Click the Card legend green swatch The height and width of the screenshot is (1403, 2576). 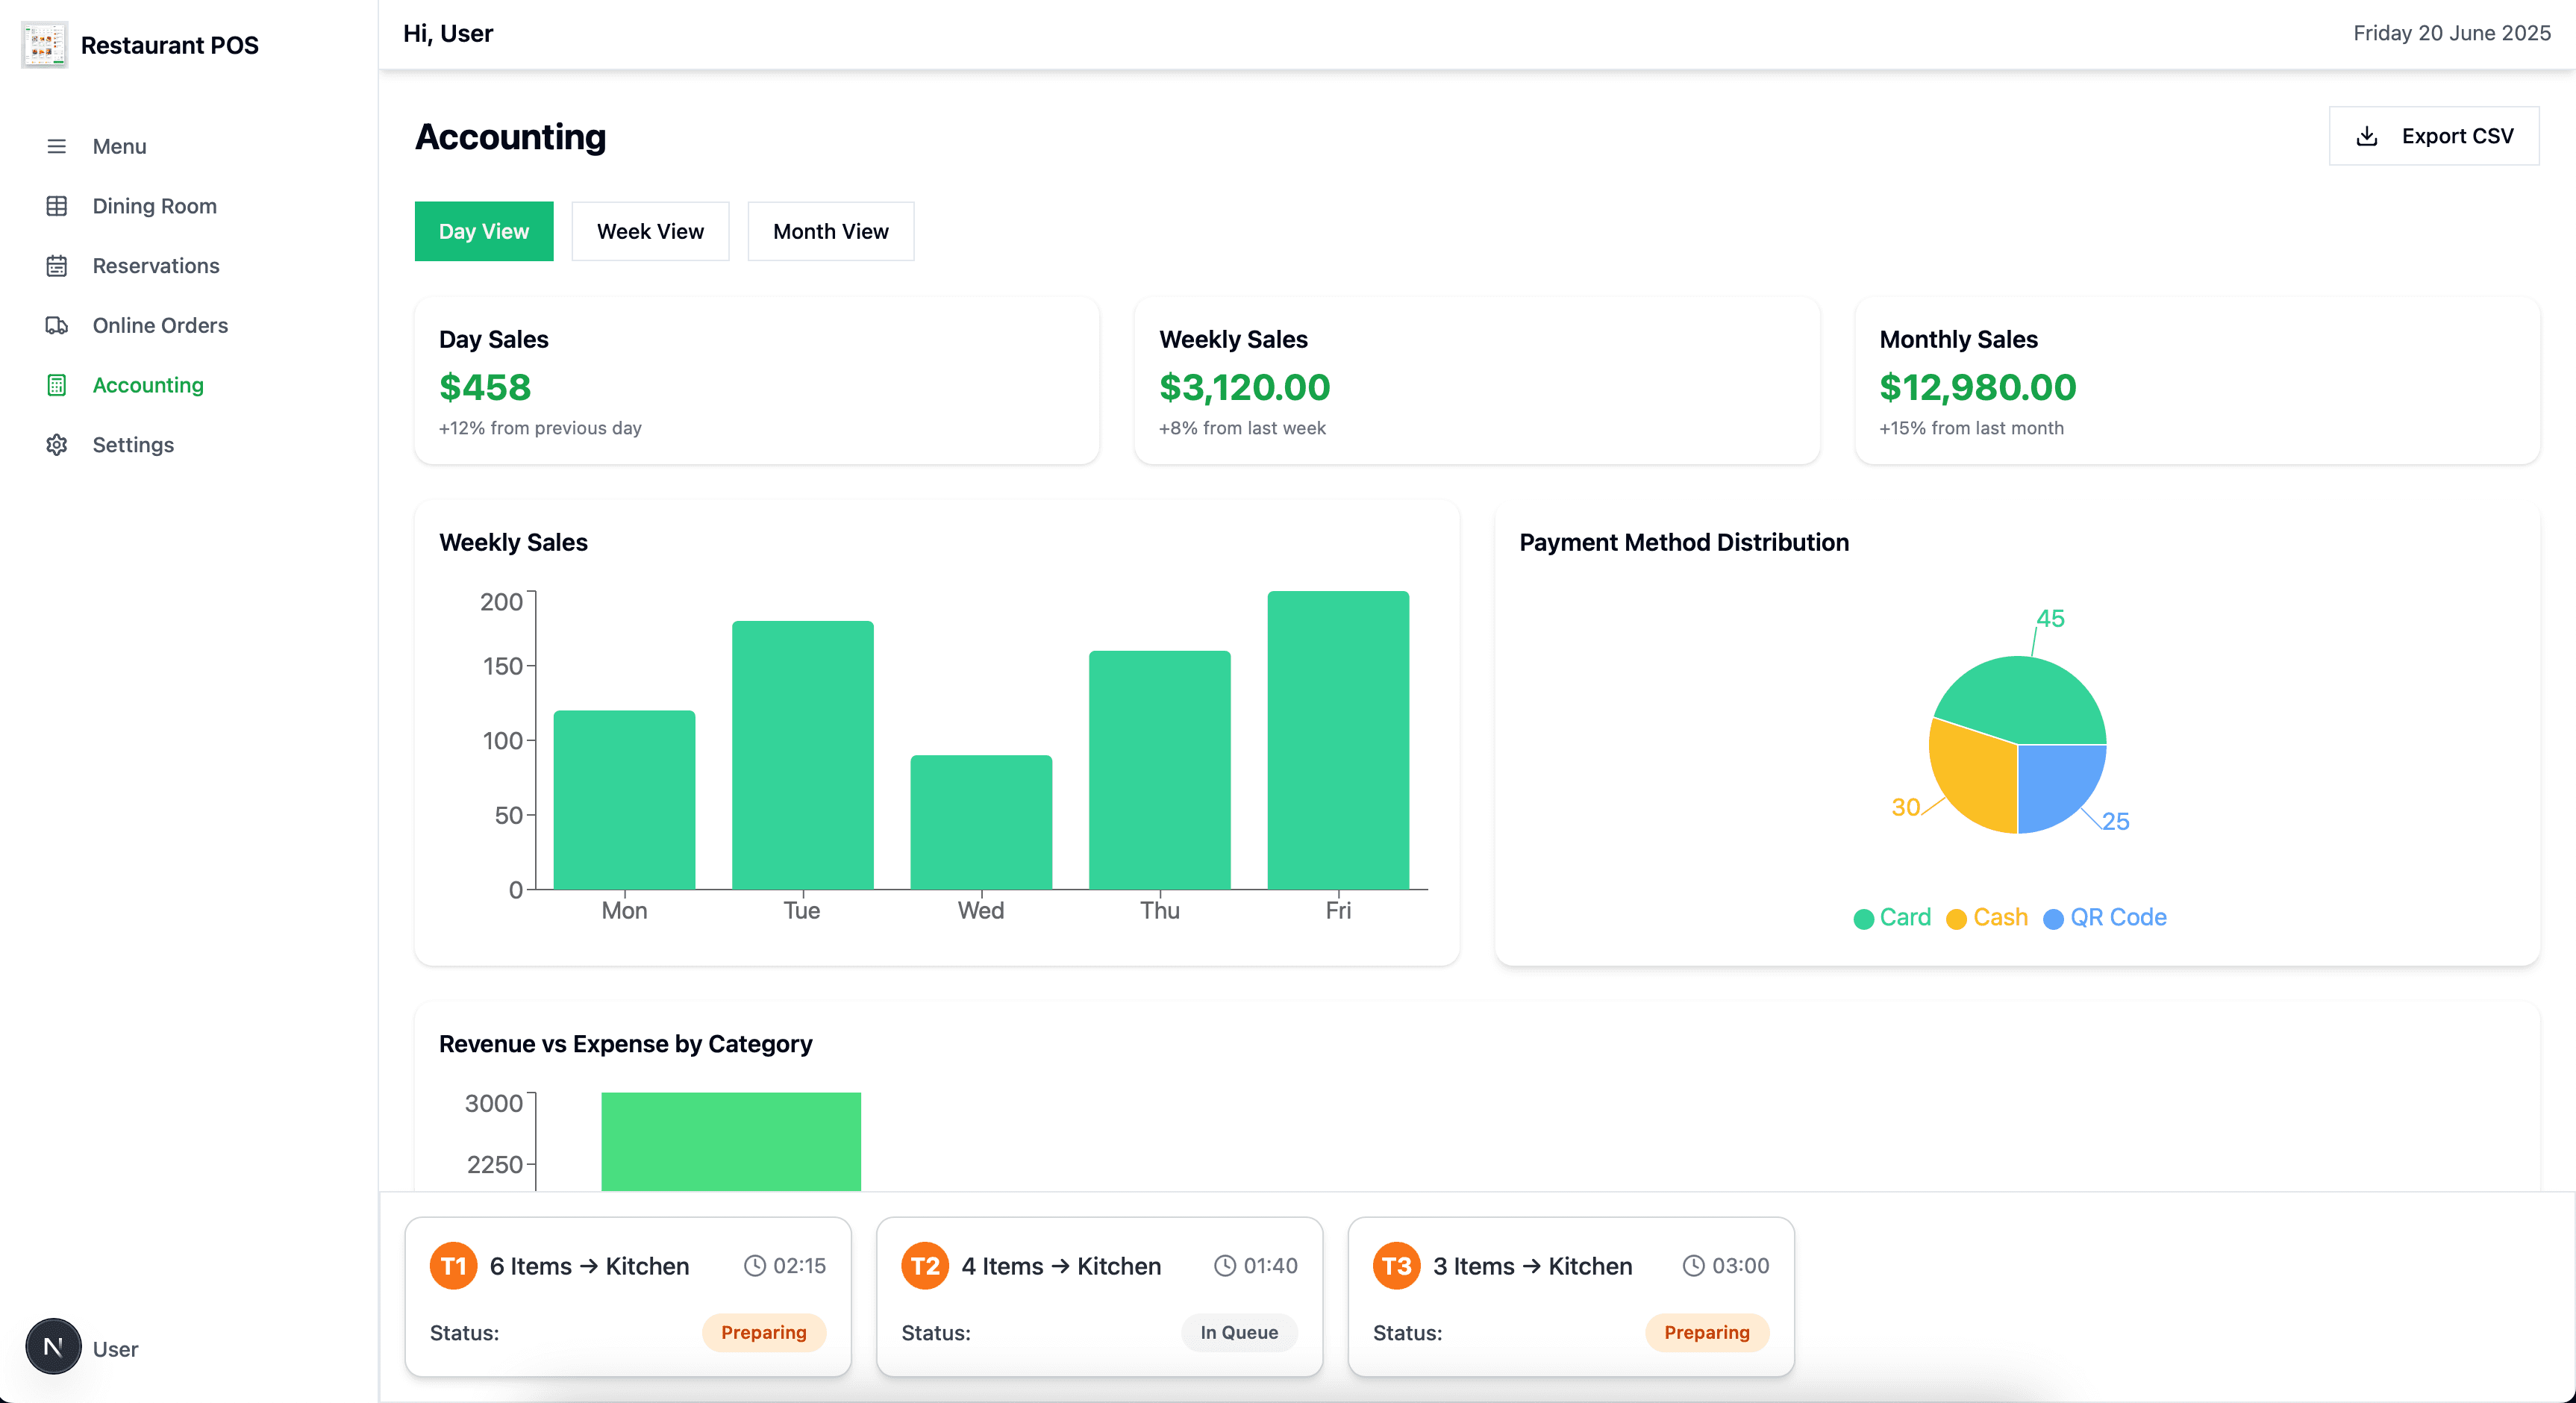tap(1863, 919)
